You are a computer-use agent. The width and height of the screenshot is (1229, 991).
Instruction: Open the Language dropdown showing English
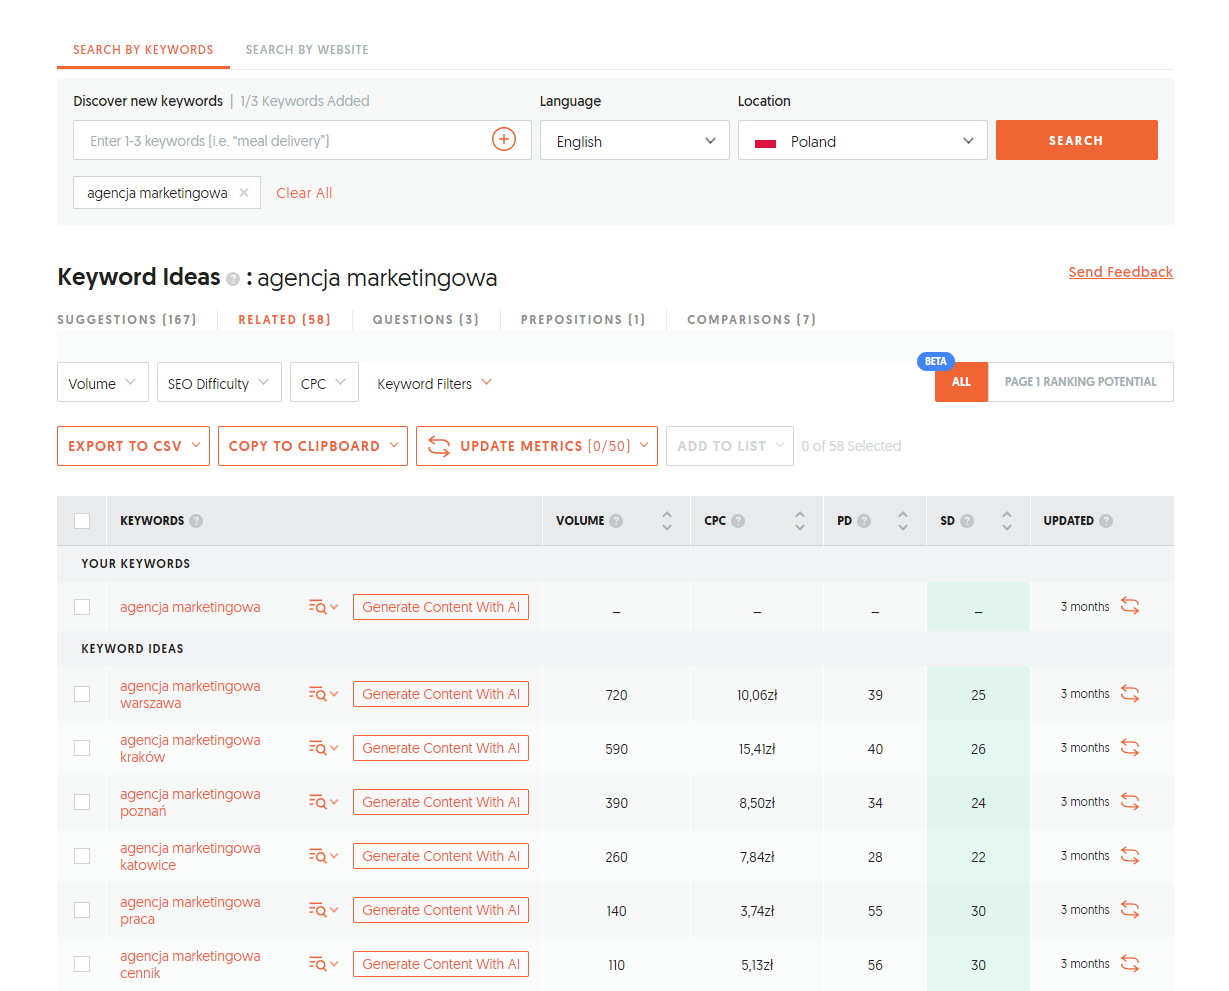(635, 141)
